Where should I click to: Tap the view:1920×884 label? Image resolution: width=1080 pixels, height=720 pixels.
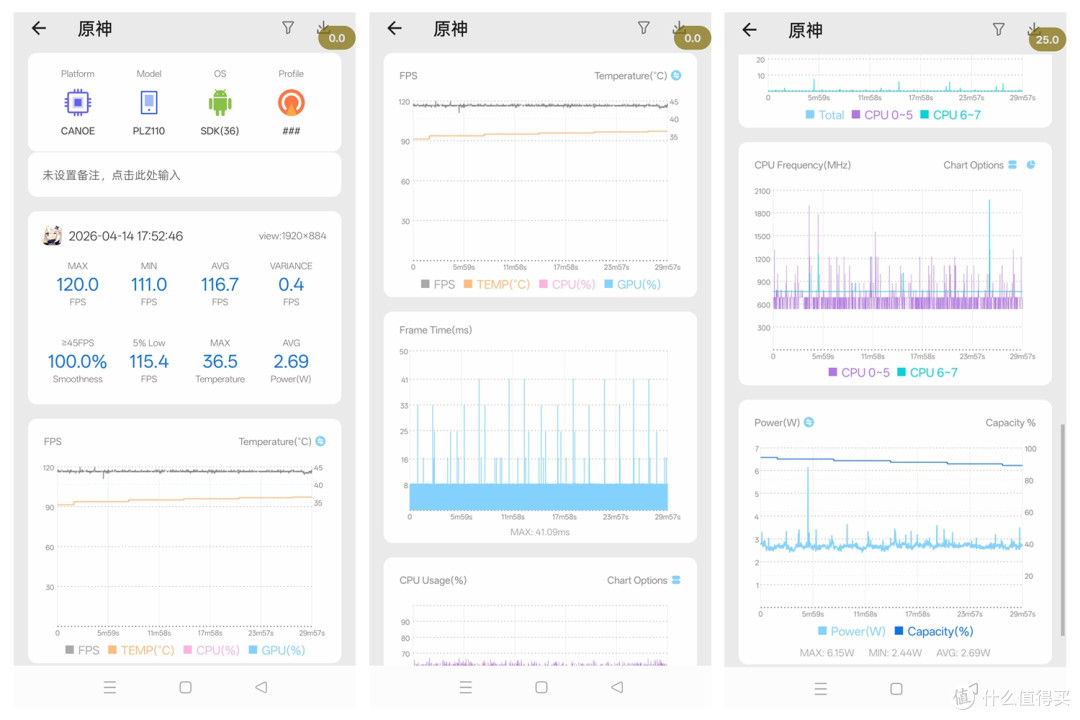click(x=292, y=236)
